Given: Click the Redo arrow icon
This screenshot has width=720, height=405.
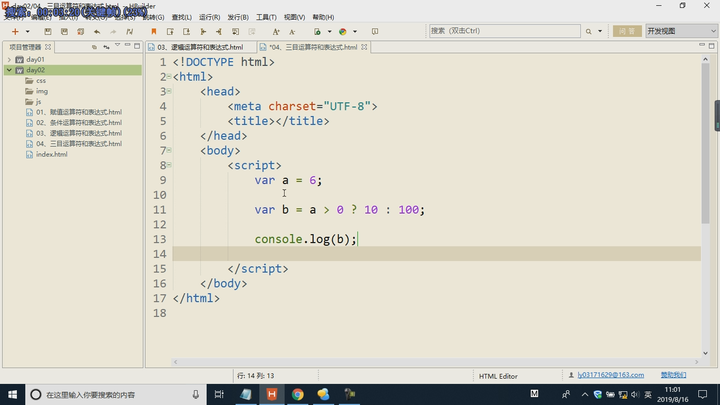Looking at the screenshot, I should tap(113, 32).
